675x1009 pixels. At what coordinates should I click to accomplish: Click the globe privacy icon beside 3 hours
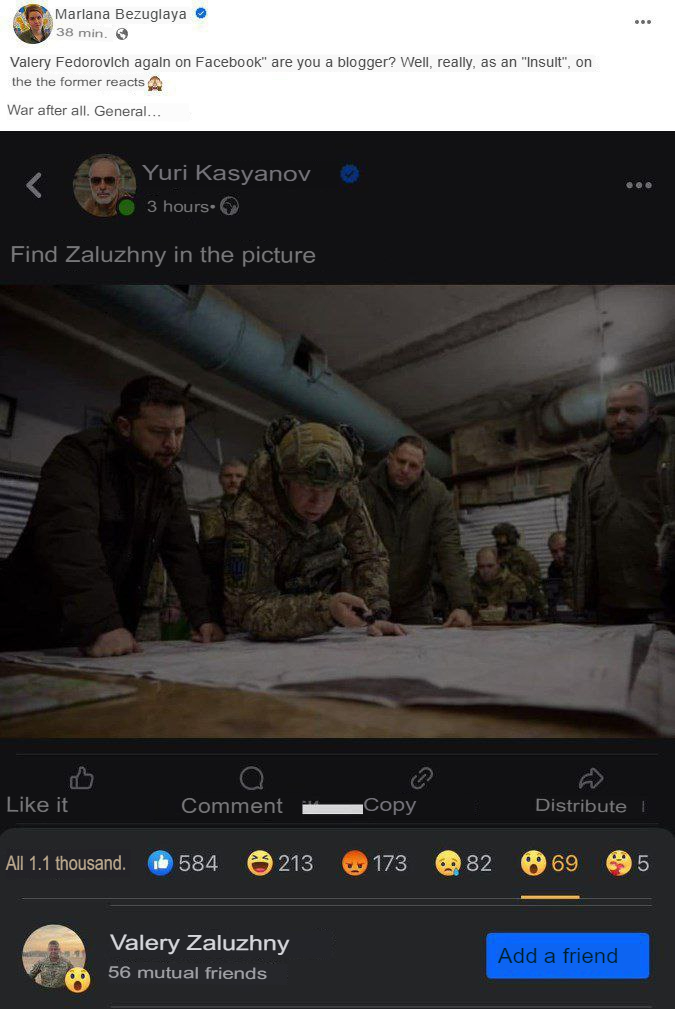pyautogui.click(x=229, y=207)
